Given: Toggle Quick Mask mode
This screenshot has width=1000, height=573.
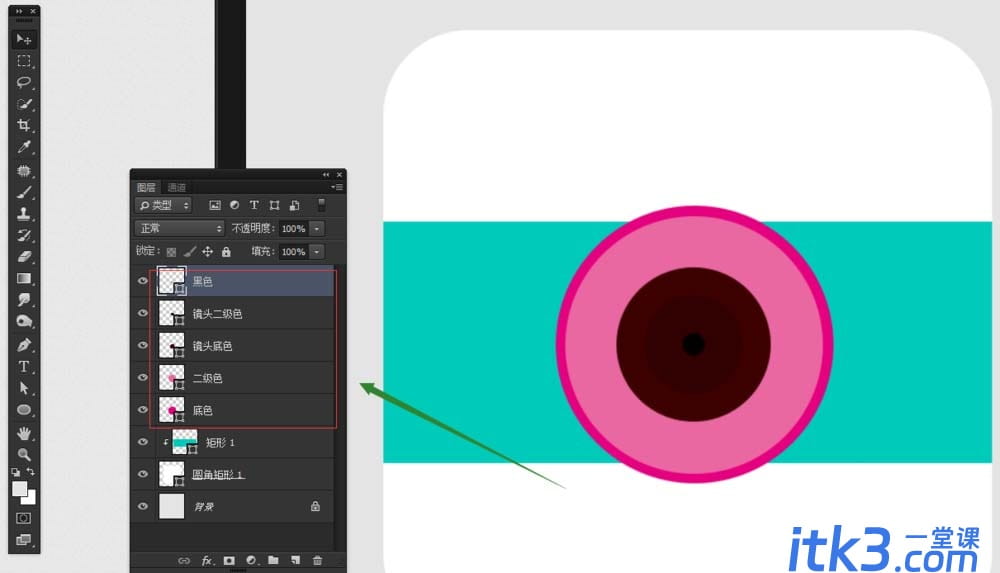Looking at the screenshot, I should [24, 518].
